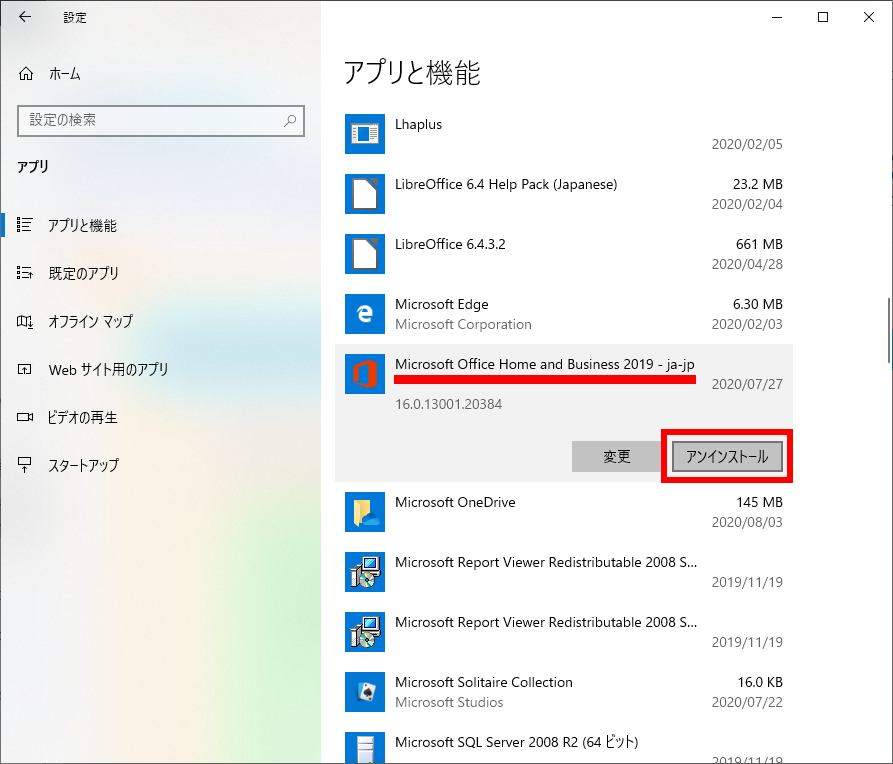
Task: Select the LibreOffice 6.4.3.2 entry name
Action: (450, 244)
